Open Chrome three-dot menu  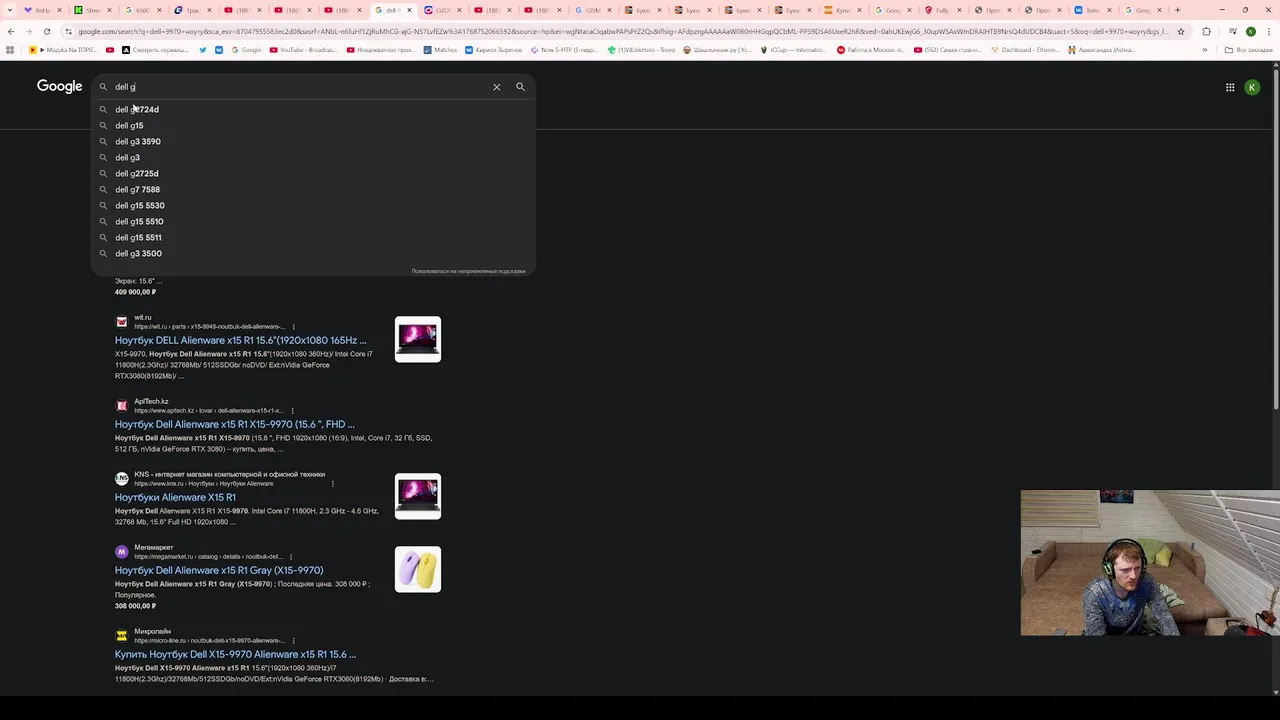coord(1269,31)
